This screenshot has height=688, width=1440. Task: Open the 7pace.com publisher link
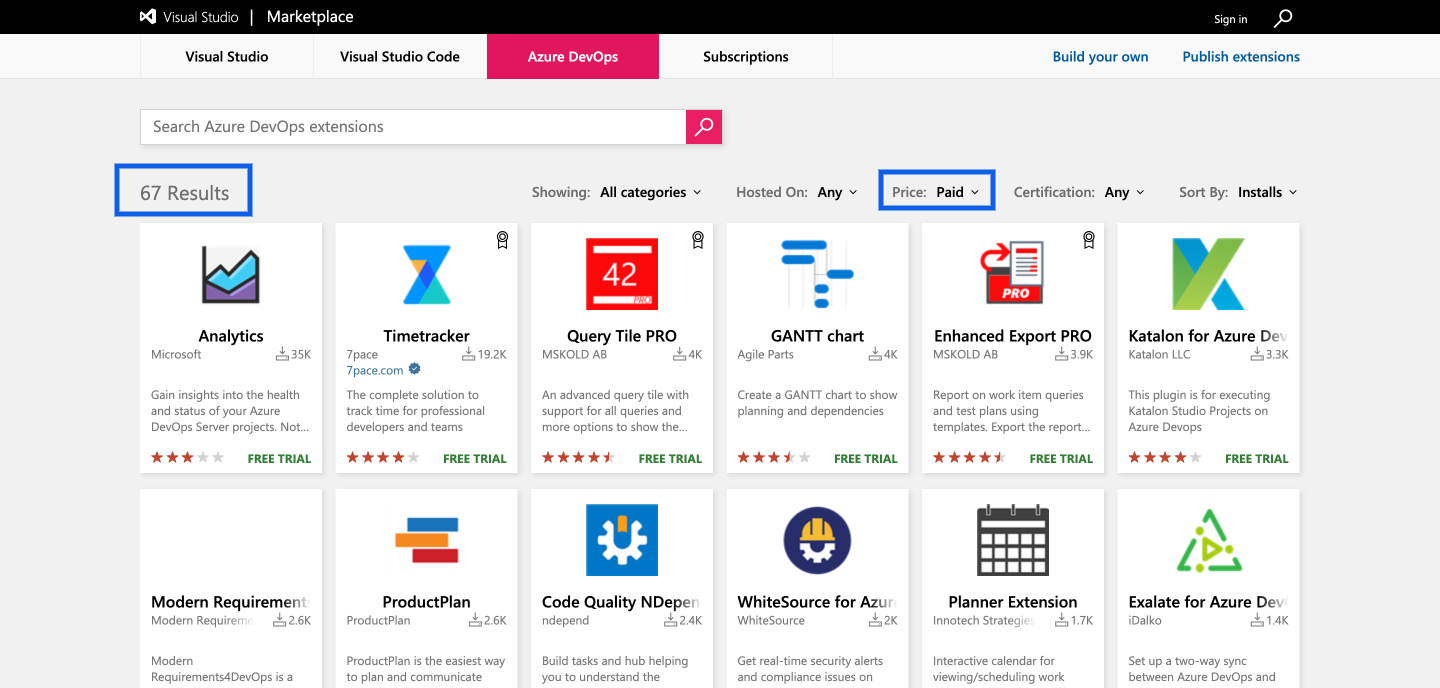375,370
